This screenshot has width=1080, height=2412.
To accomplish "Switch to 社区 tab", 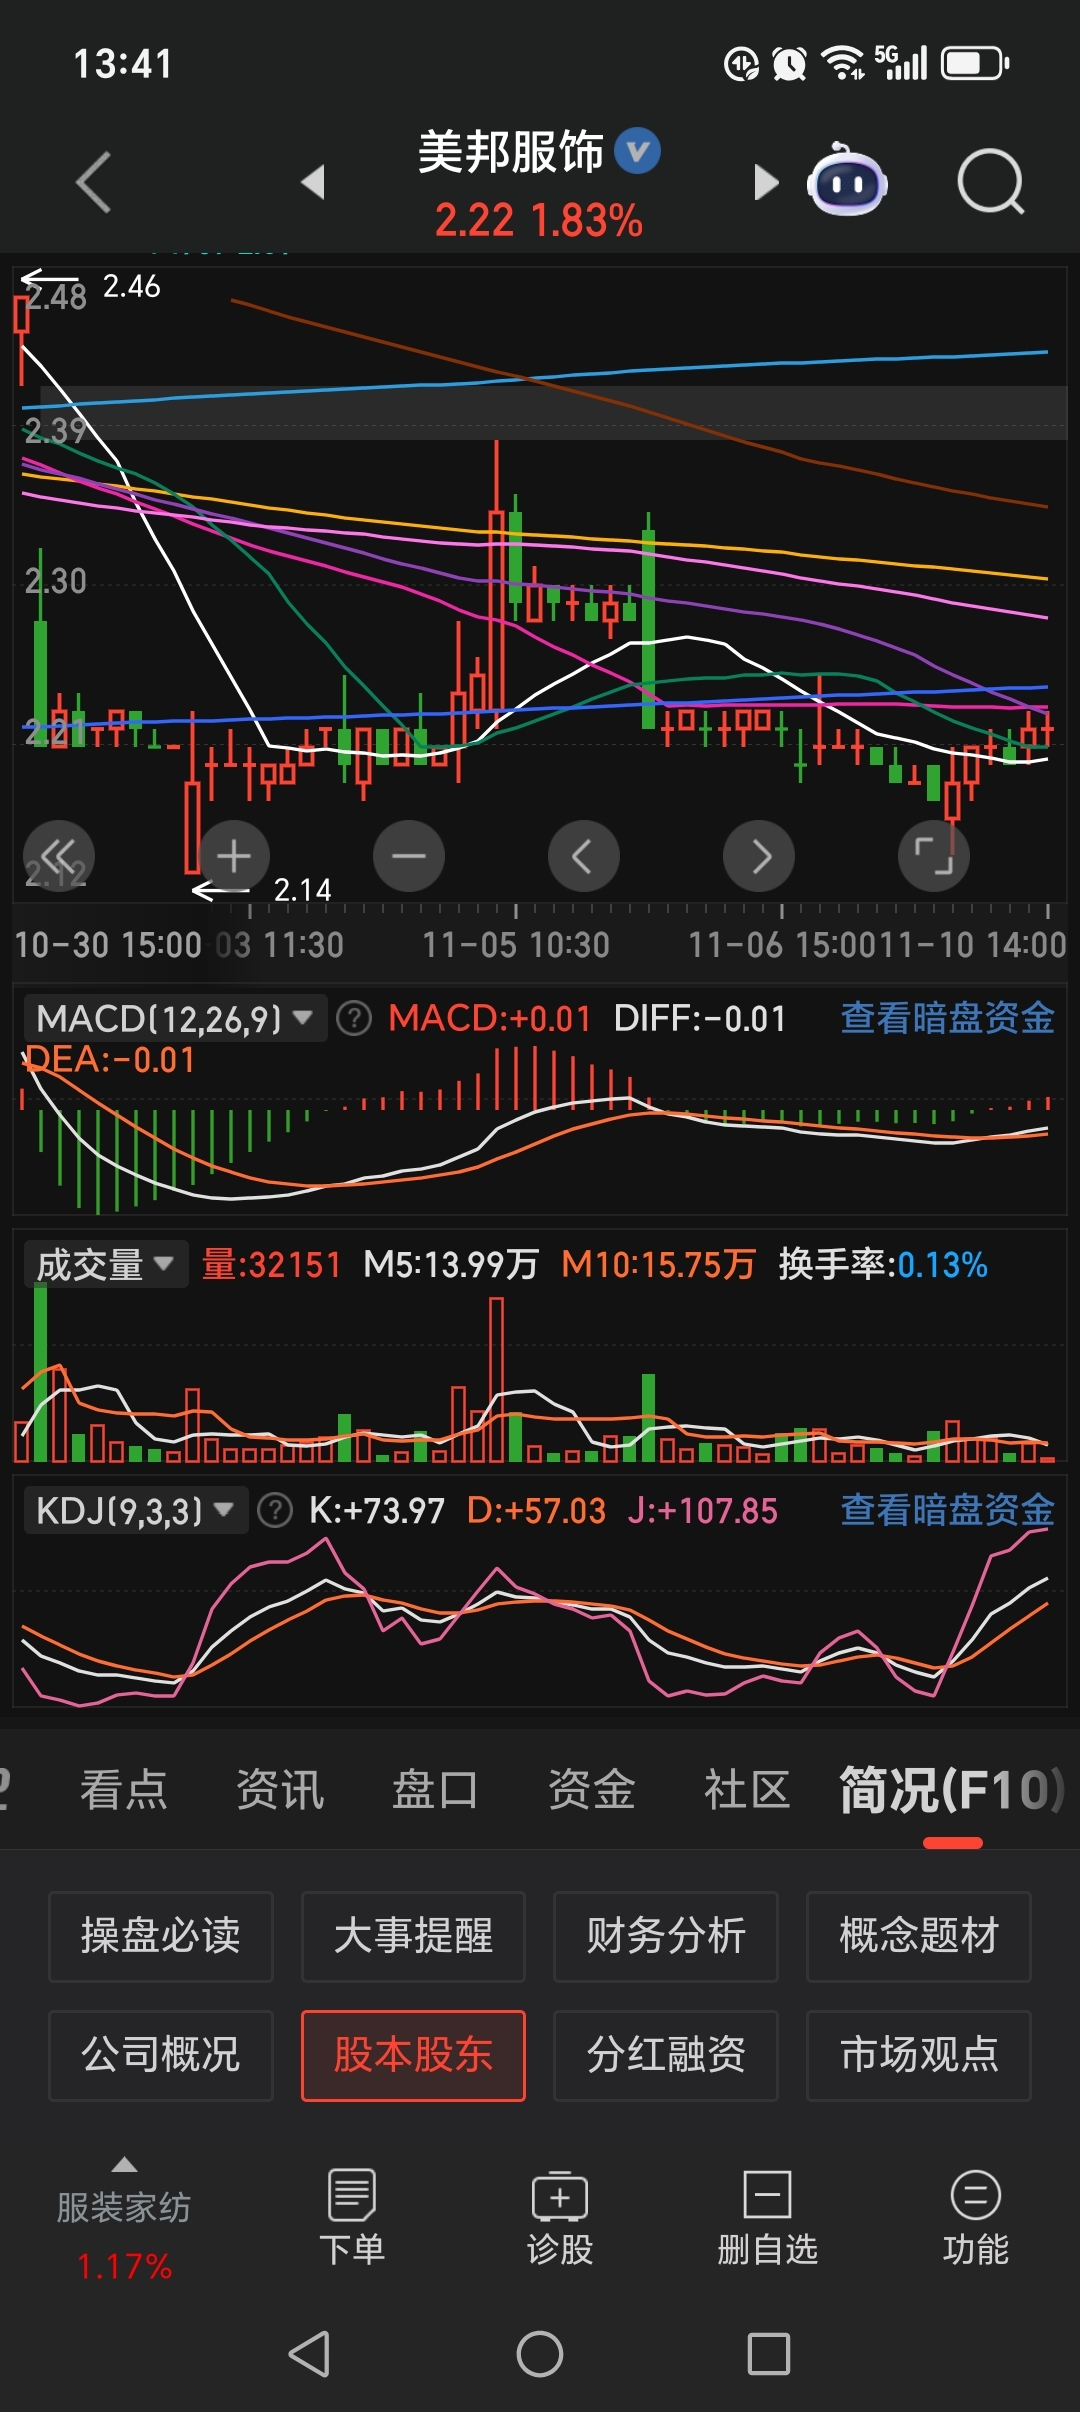I will pyautogui.click(x=747, y=1790).
